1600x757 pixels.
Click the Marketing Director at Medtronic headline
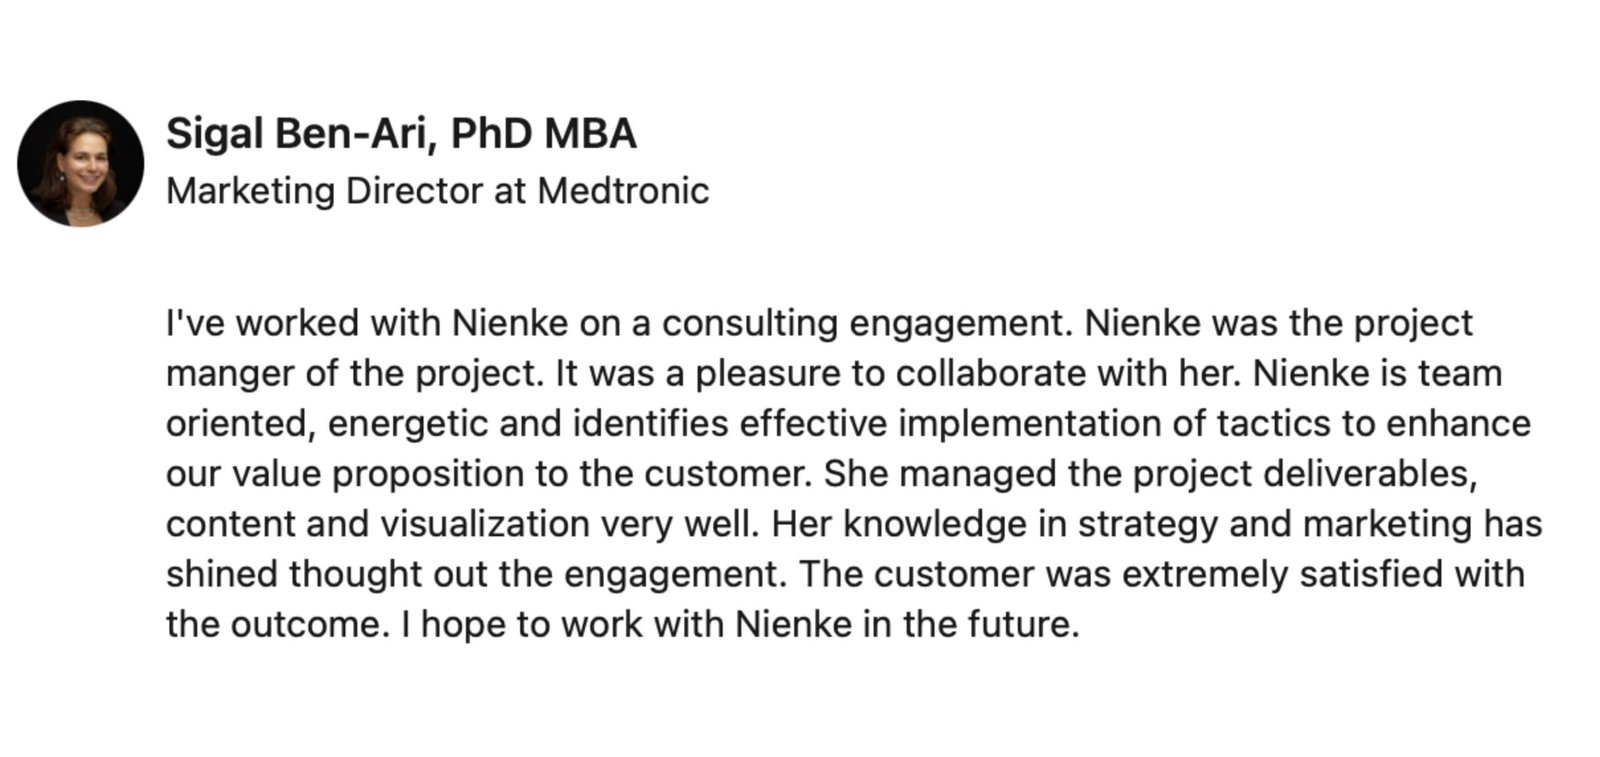point(437,190)
